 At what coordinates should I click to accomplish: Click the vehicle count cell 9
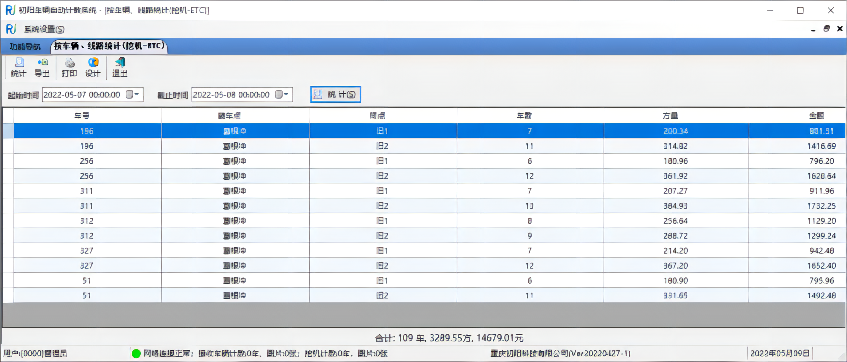click(530, 236)
